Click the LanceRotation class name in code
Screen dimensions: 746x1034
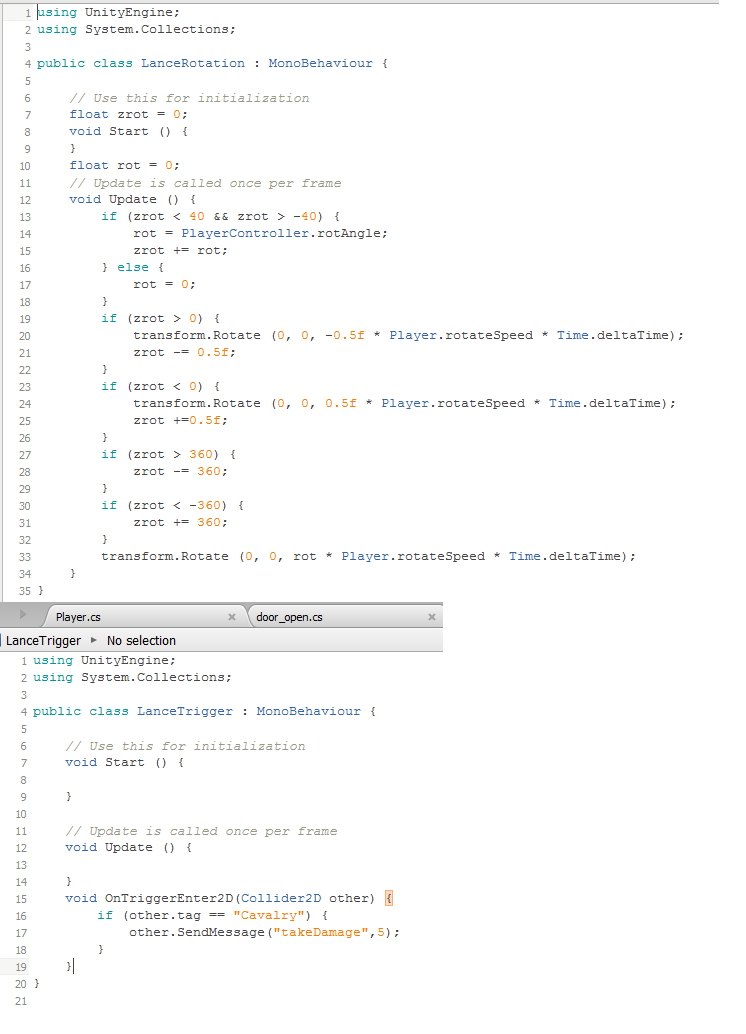click(x=193, y=63)
